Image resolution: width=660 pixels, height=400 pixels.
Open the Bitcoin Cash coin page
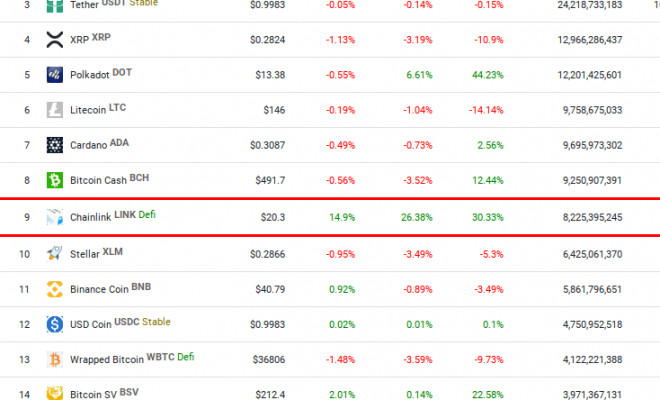(98, 181)
